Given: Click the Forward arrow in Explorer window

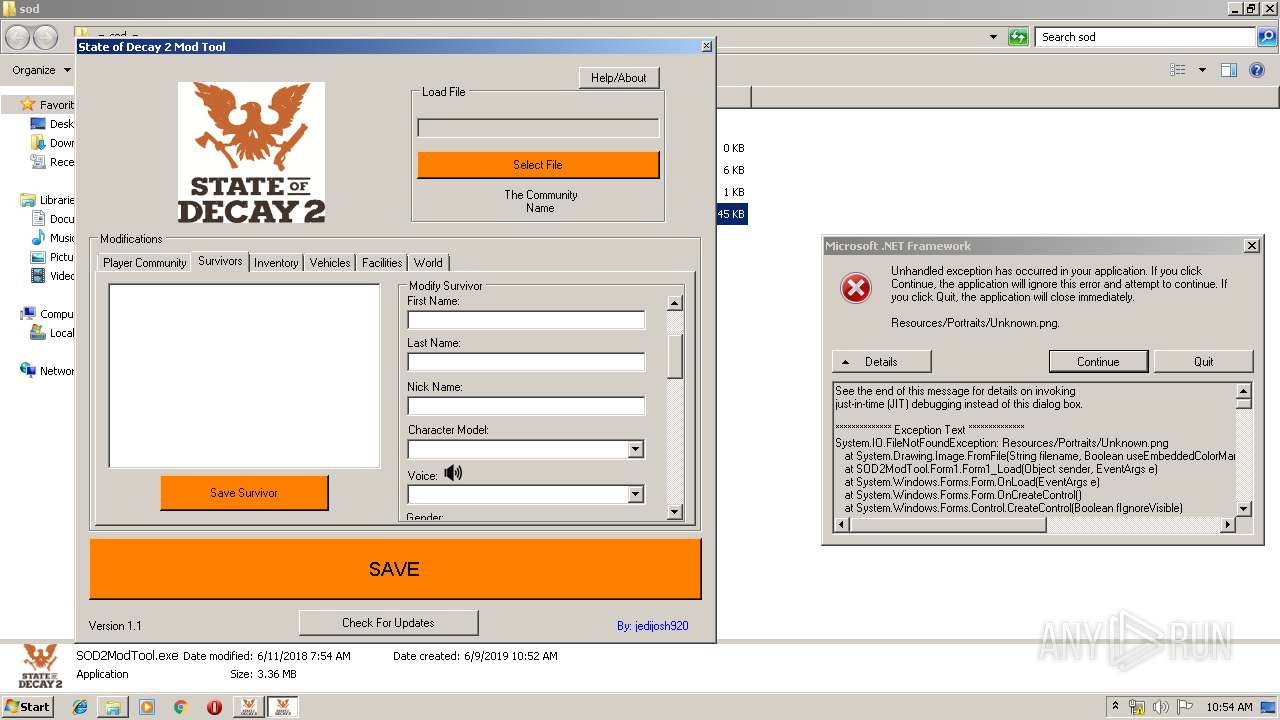Looking at the screenshot, I should tap(46, 38).
